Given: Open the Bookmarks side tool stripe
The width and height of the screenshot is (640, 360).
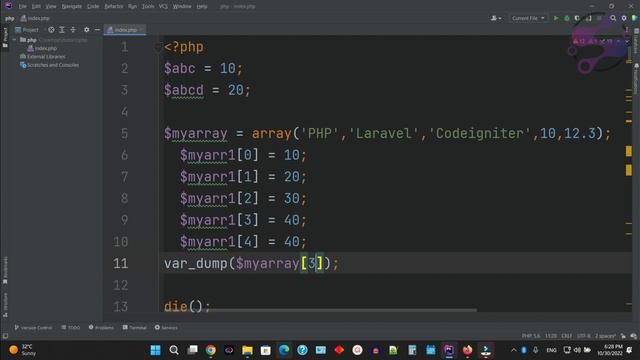Looking at the screenshot, I should 5,270.
